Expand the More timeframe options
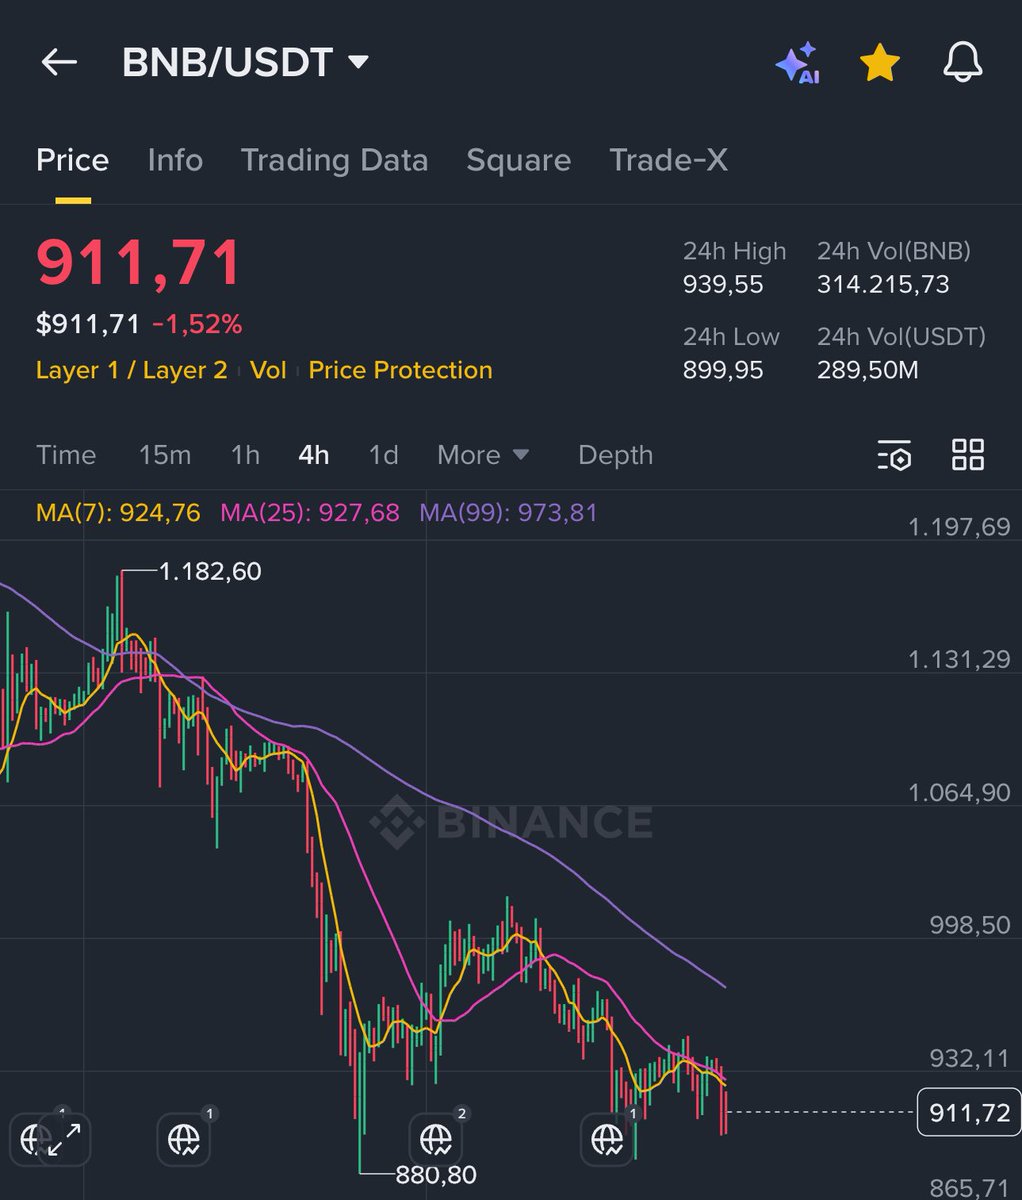This screenshot has height=1200, width=1022. [483, 455]
